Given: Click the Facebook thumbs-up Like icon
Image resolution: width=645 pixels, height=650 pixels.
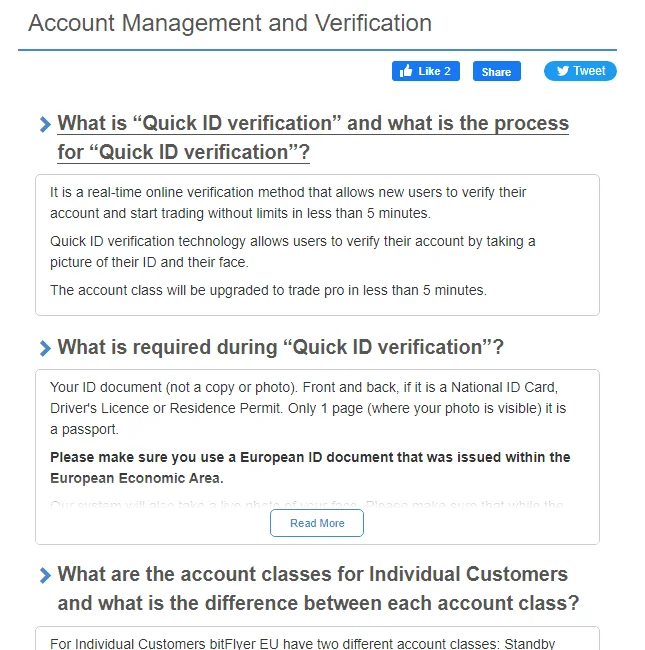Looking at the screenshot, I should pyautogui.click(x=407, y=71).
